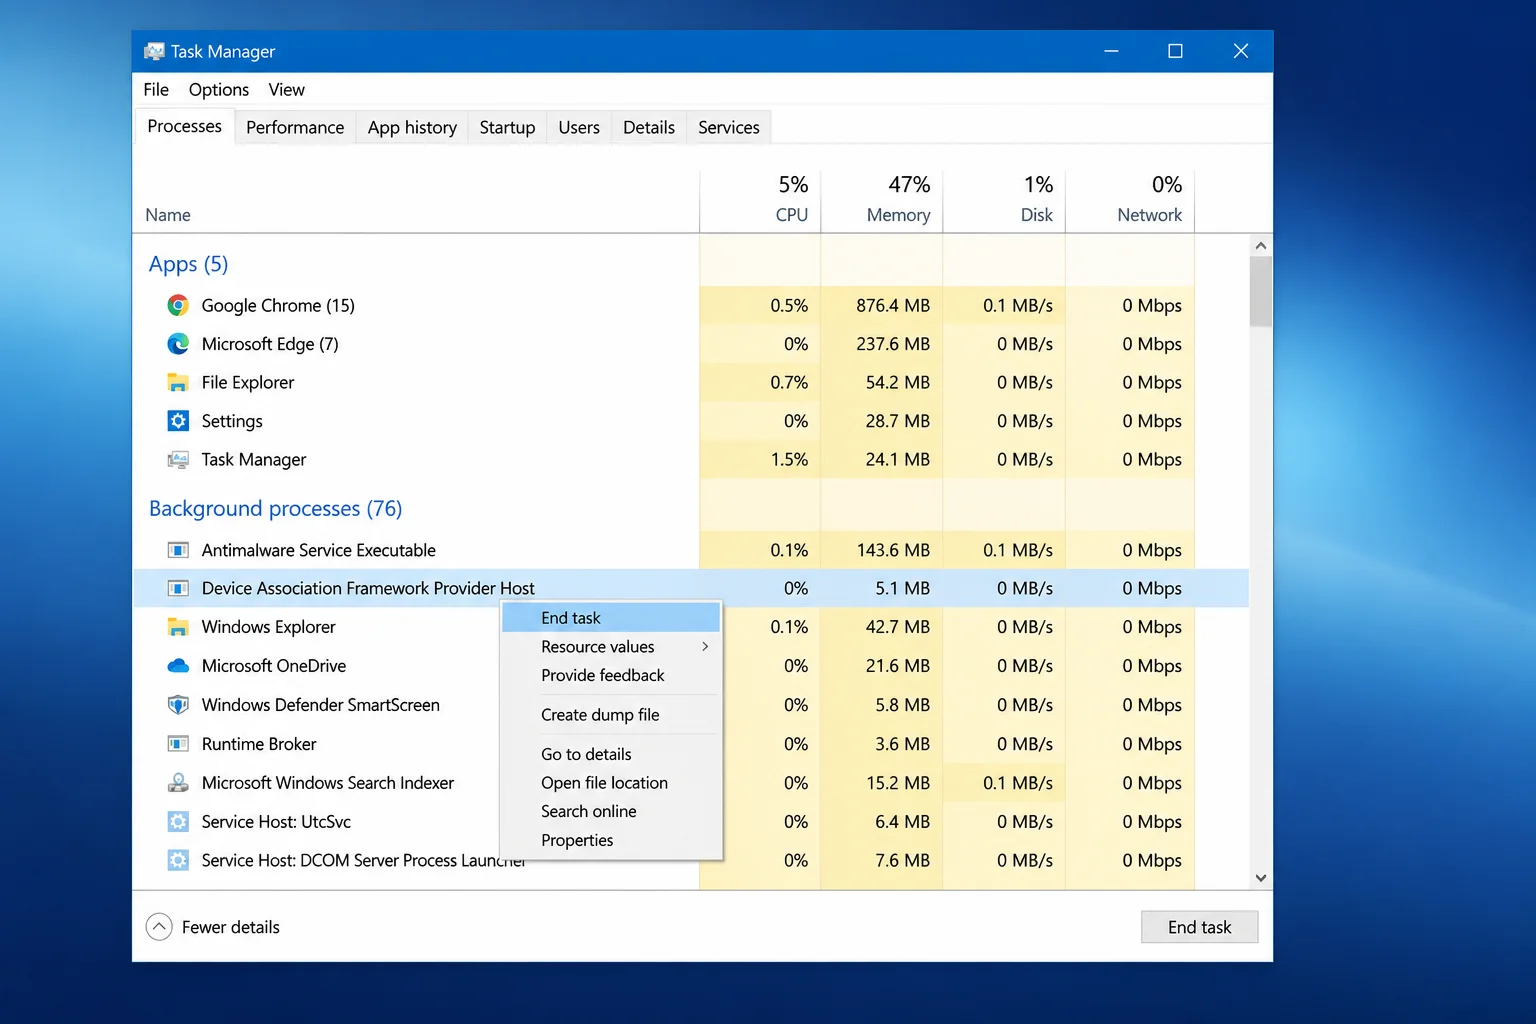Click the End task button at bottom right
1536x1024 pixels.
[x=1199, y=927]
